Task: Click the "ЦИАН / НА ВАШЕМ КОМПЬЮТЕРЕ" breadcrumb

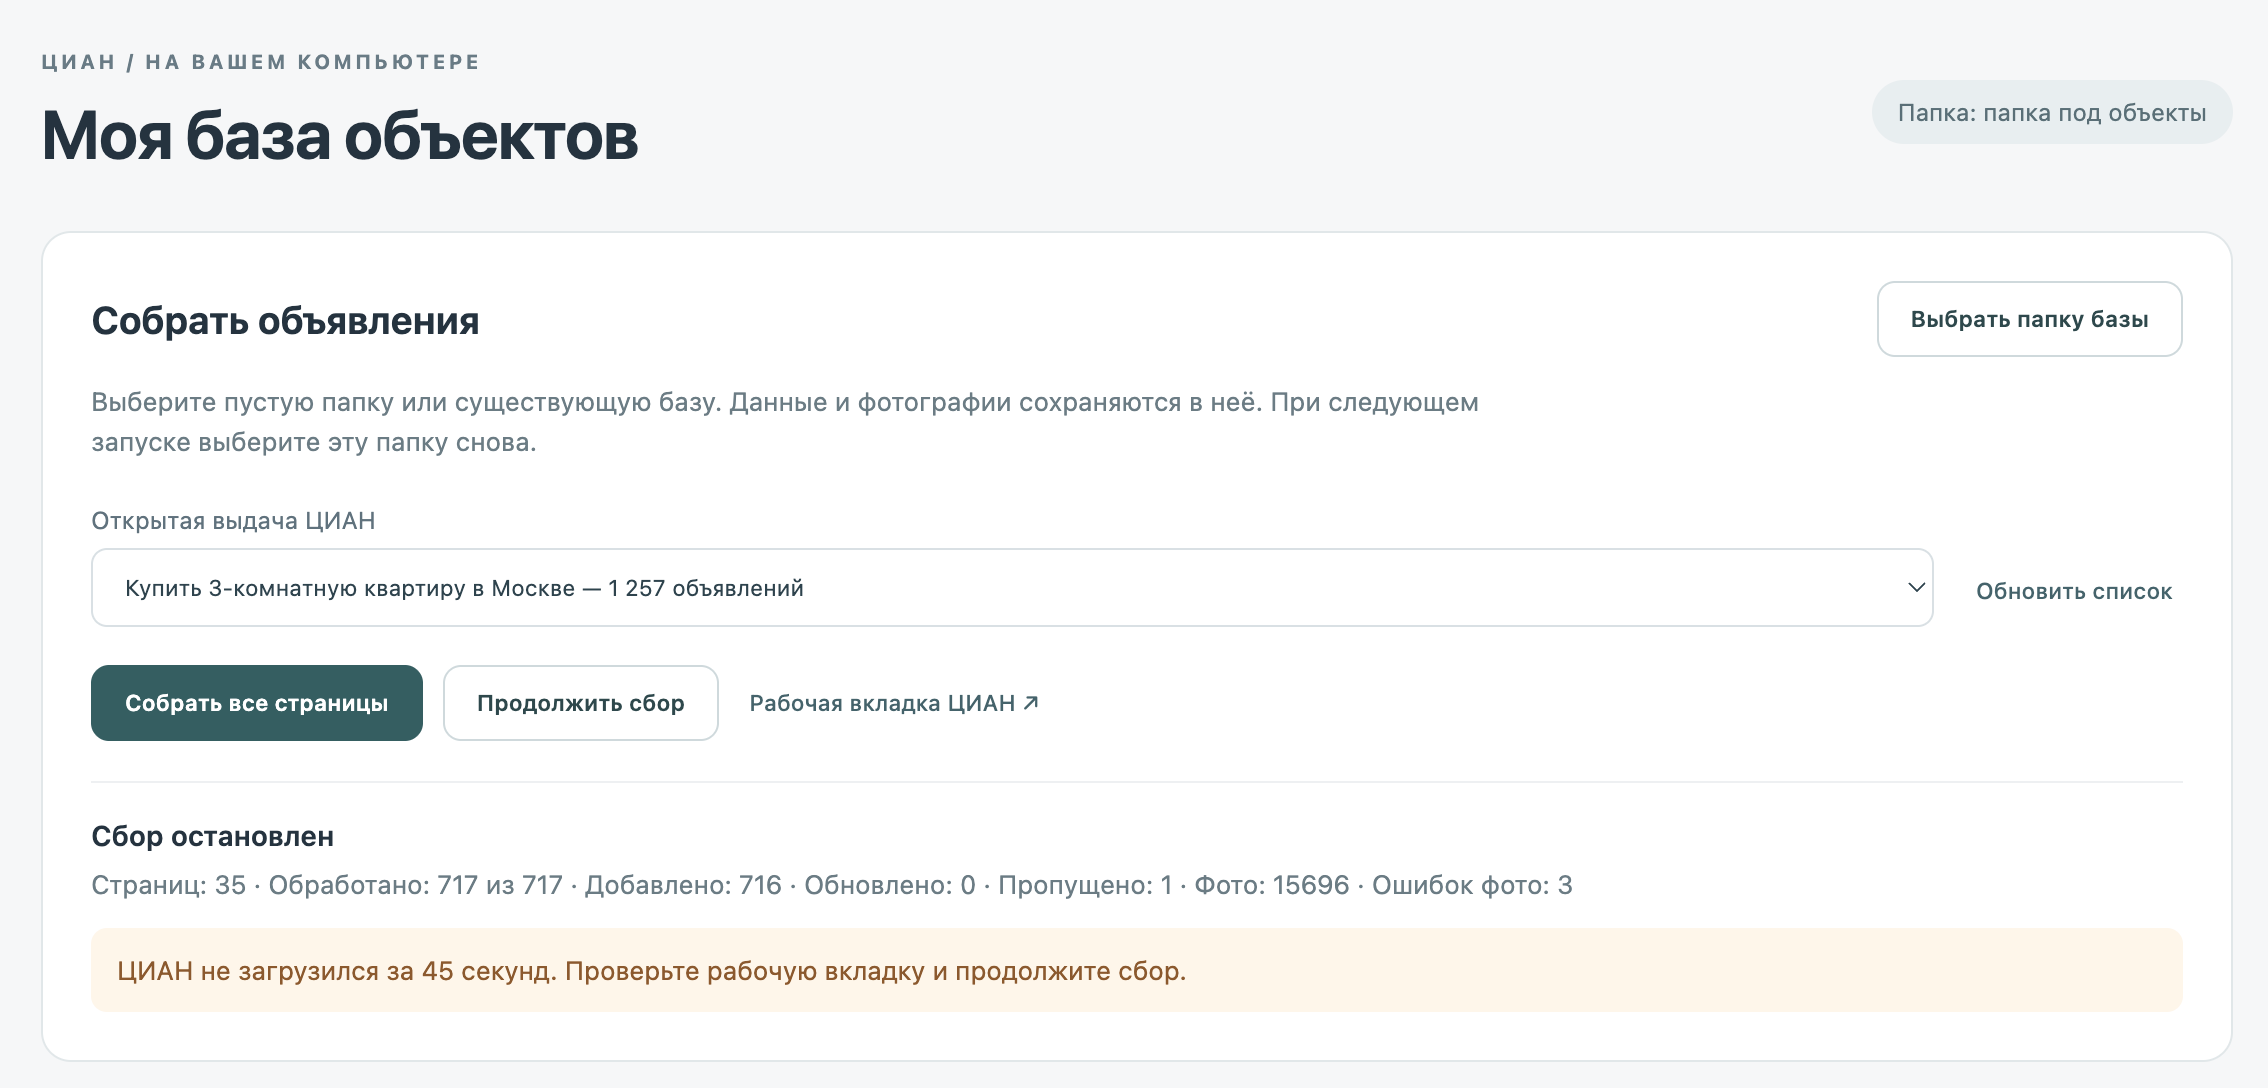Action: 261,62
